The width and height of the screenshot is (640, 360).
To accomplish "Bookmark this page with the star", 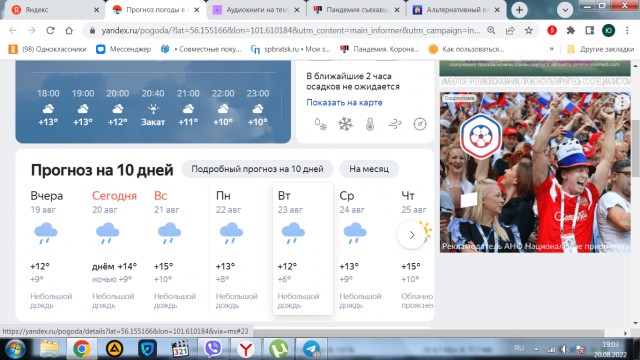I will (x=529, y=30).
